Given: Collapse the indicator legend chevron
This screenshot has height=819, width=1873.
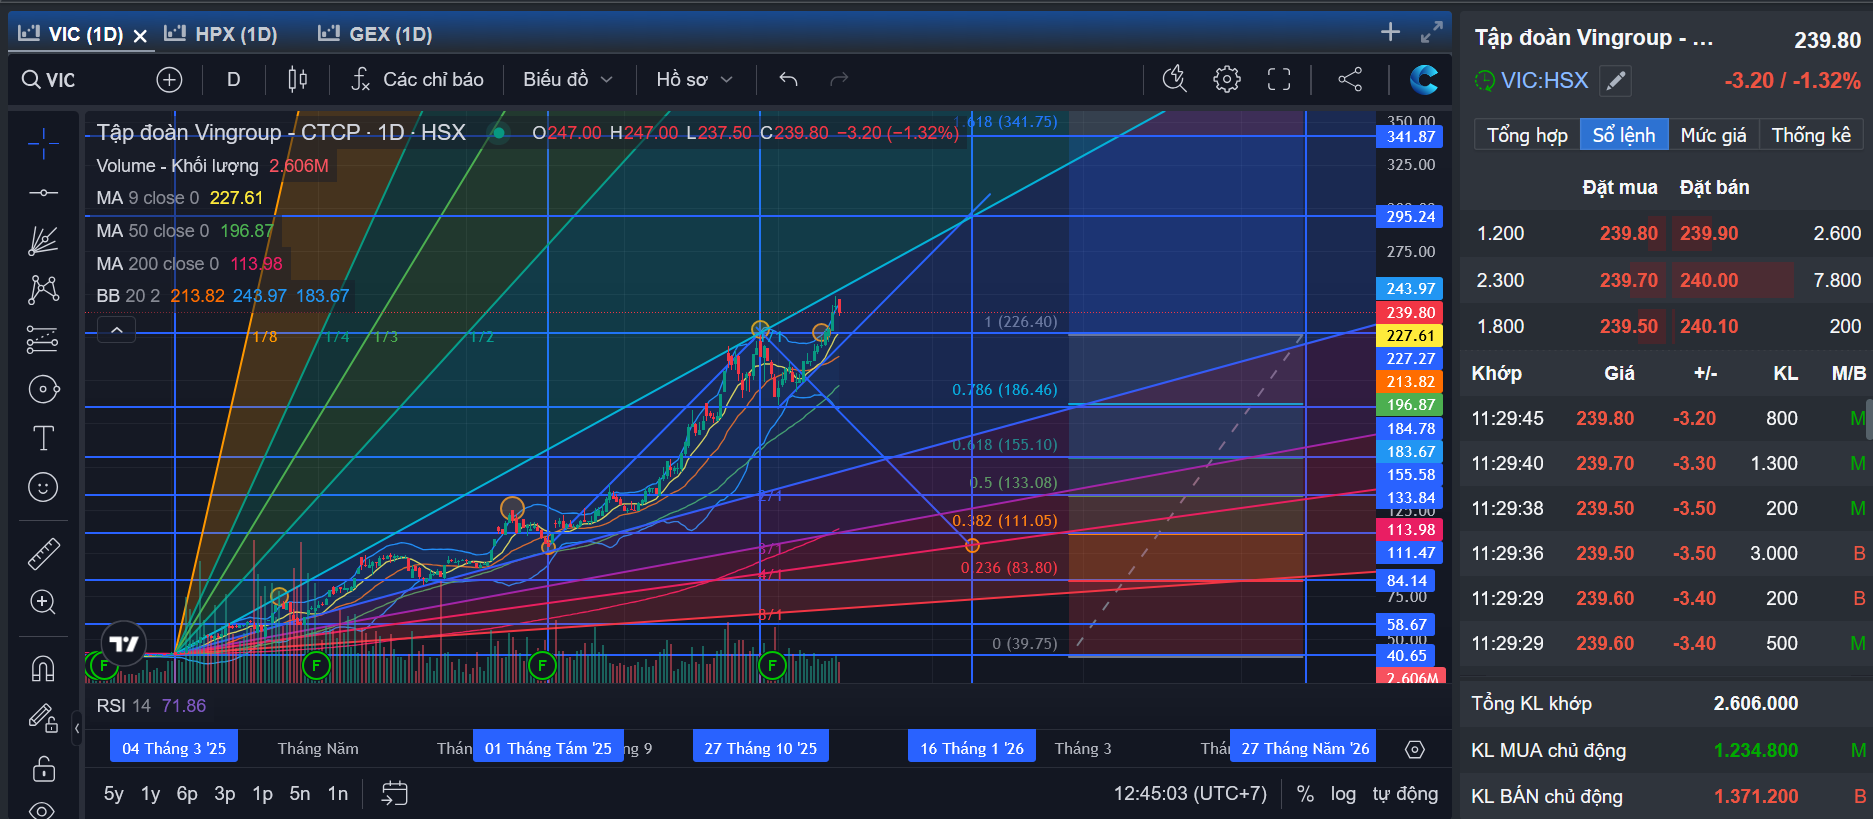Looking at the screenshot, I should 117,330.
